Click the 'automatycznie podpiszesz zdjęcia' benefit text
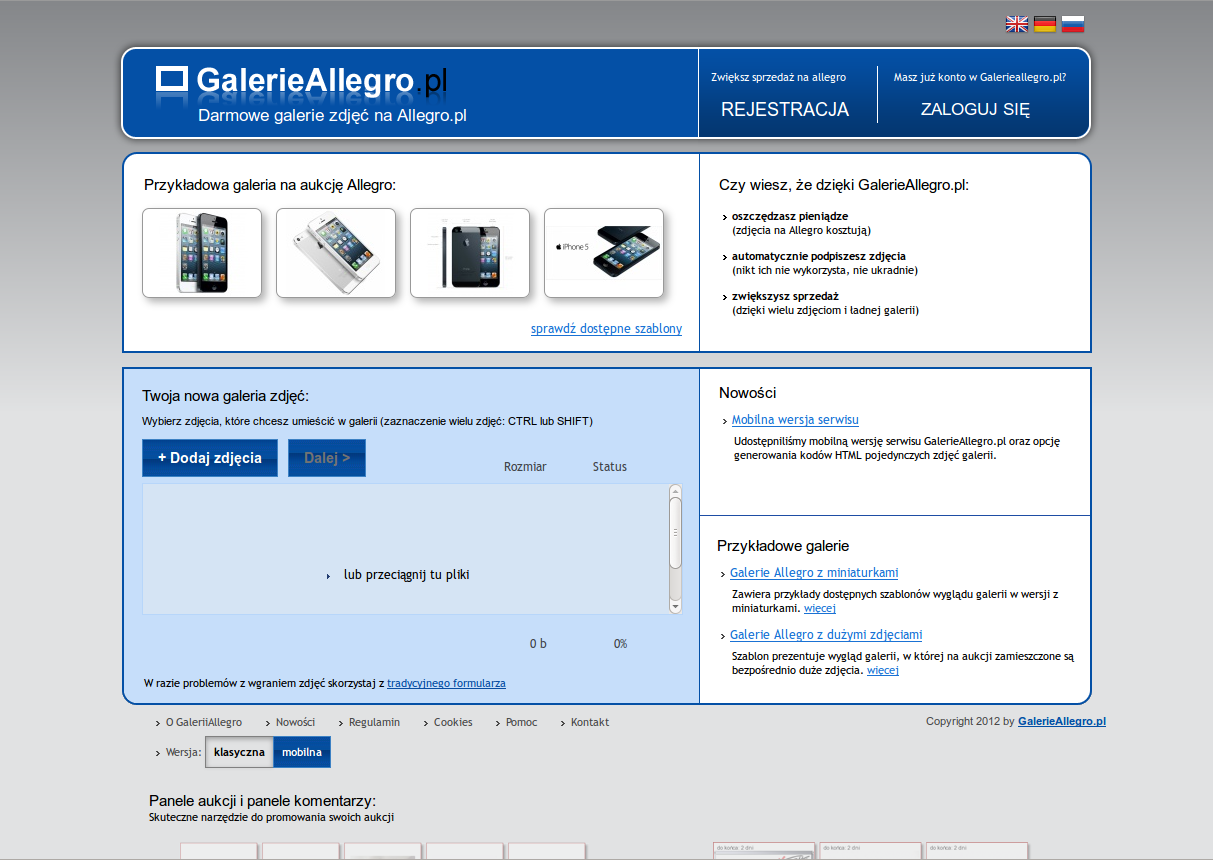 point(819,256)
